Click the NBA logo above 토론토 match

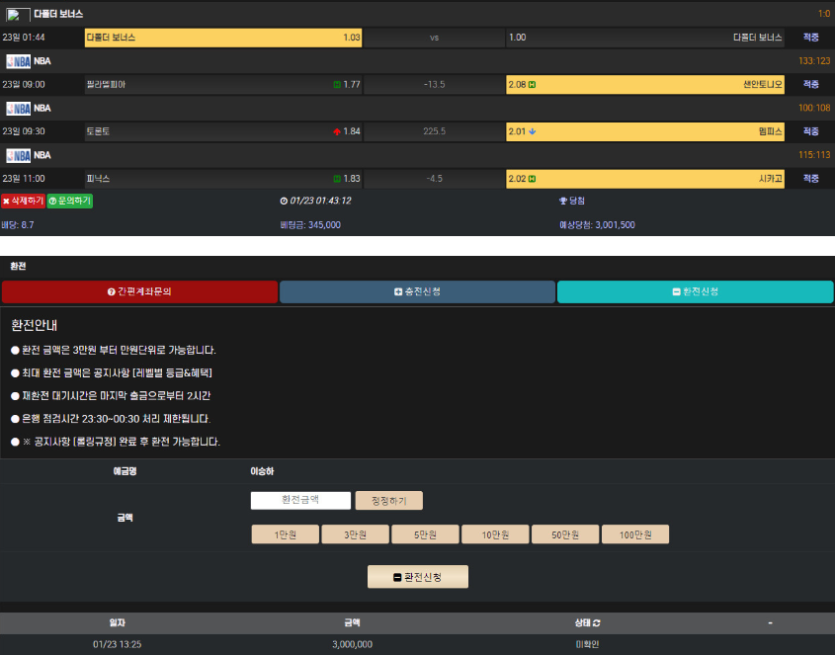(x=19, y=109)
